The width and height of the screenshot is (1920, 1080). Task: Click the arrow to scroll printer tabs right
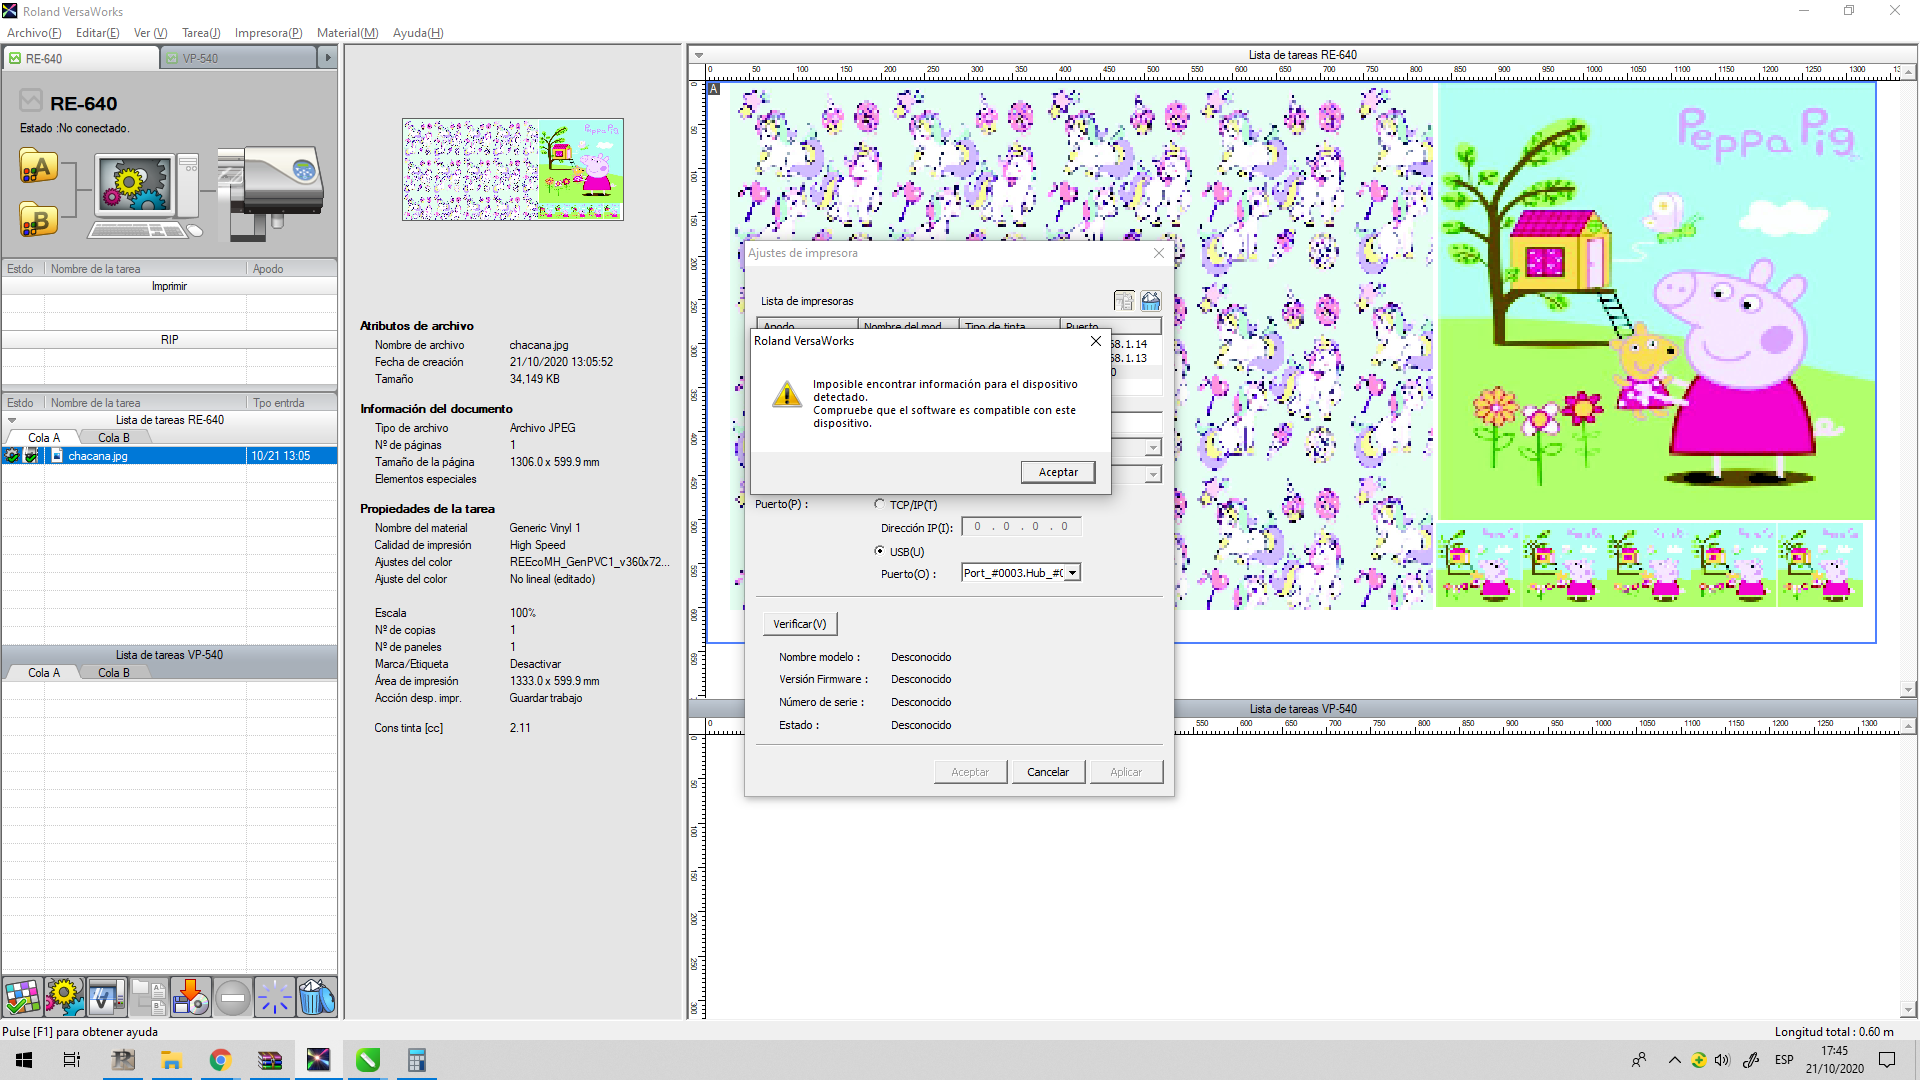click(327, 58)
